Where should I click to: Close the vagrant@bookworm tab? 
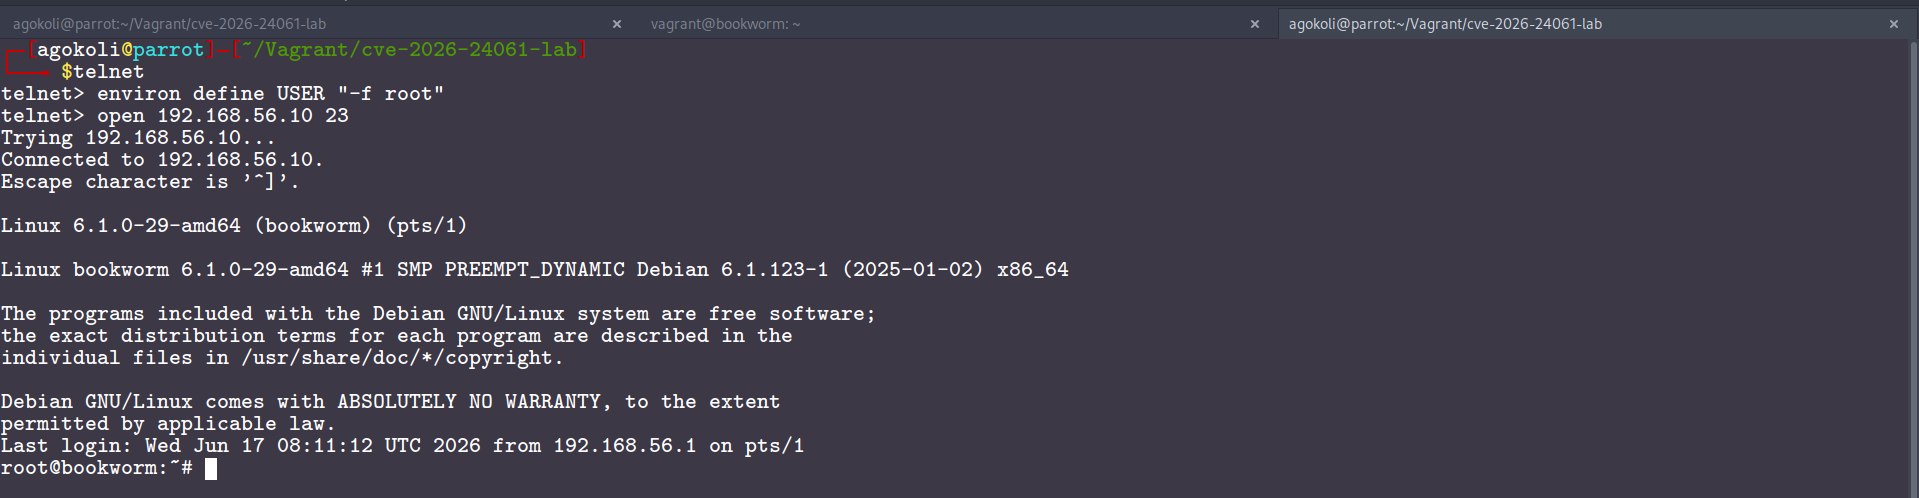1255,24
